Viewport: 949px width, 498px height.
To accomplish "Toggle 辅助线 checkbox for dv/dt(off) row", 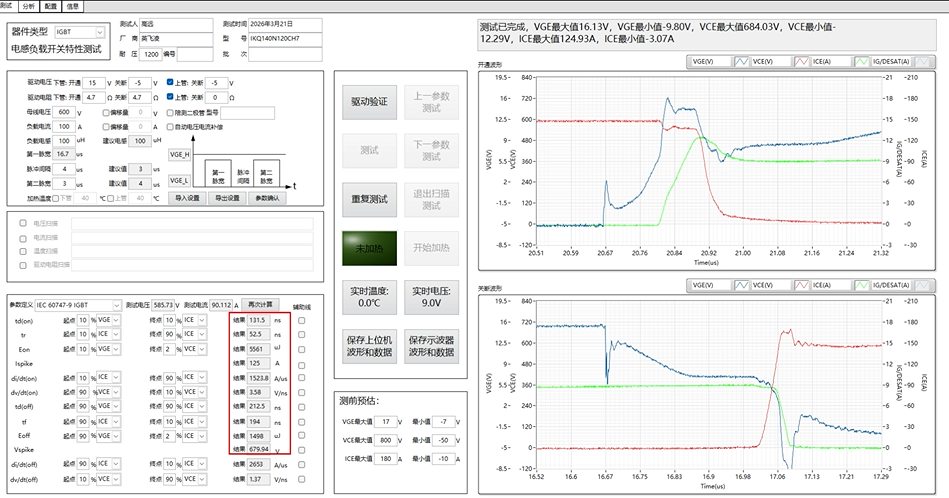I will pyautogui.click(x=301, y=479).
